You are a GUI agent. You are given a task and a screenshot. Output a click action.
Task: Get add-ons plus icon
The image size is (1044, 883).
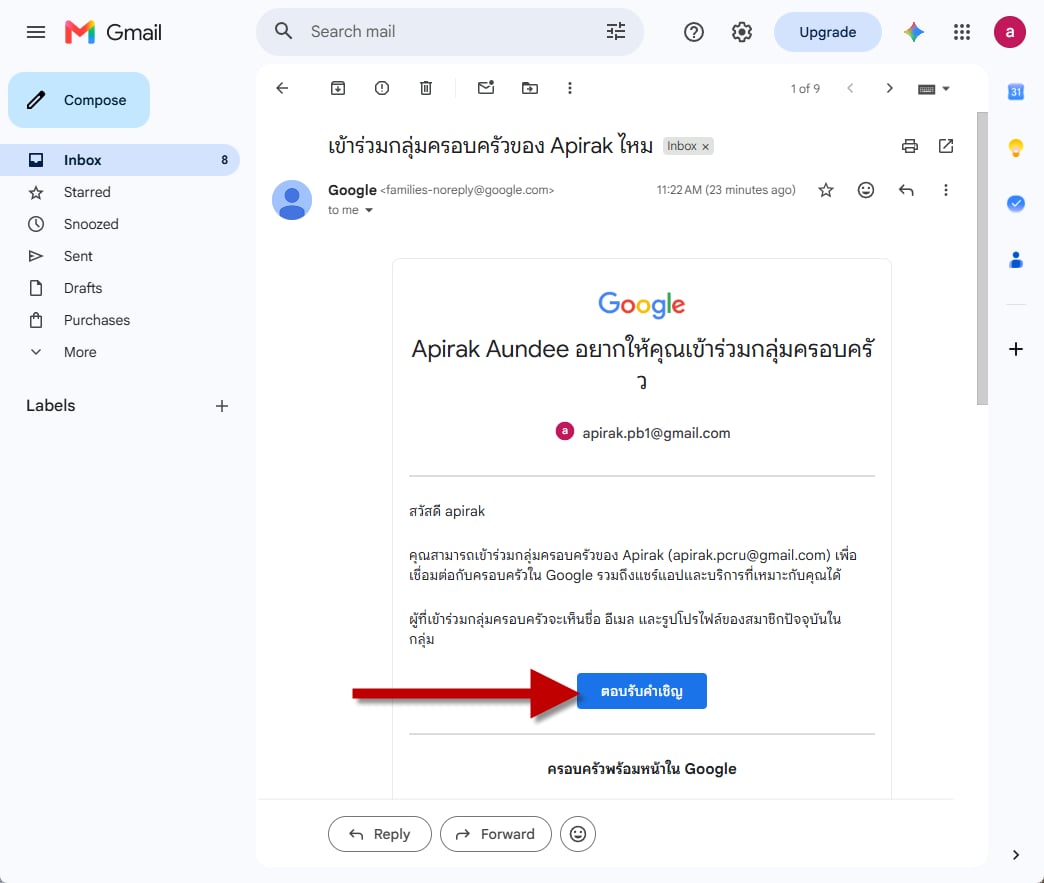[1015, 349]
